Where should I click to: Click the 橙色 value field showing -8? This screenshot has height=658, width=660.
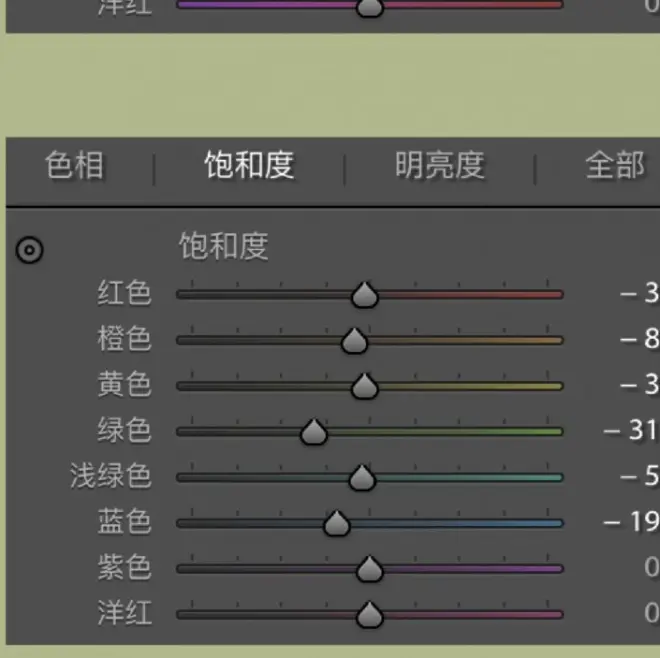tap(639, 339)
